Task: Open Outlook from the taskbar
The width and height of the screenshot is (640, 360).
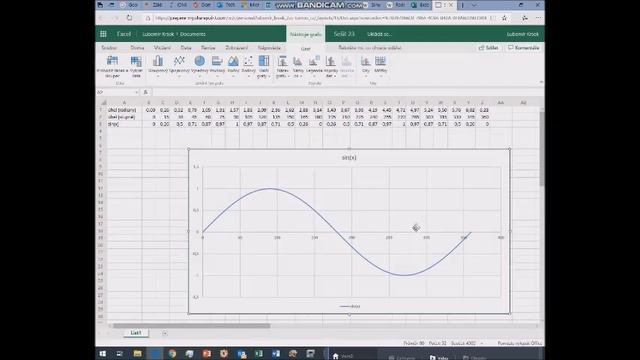Action: [241, 354]
